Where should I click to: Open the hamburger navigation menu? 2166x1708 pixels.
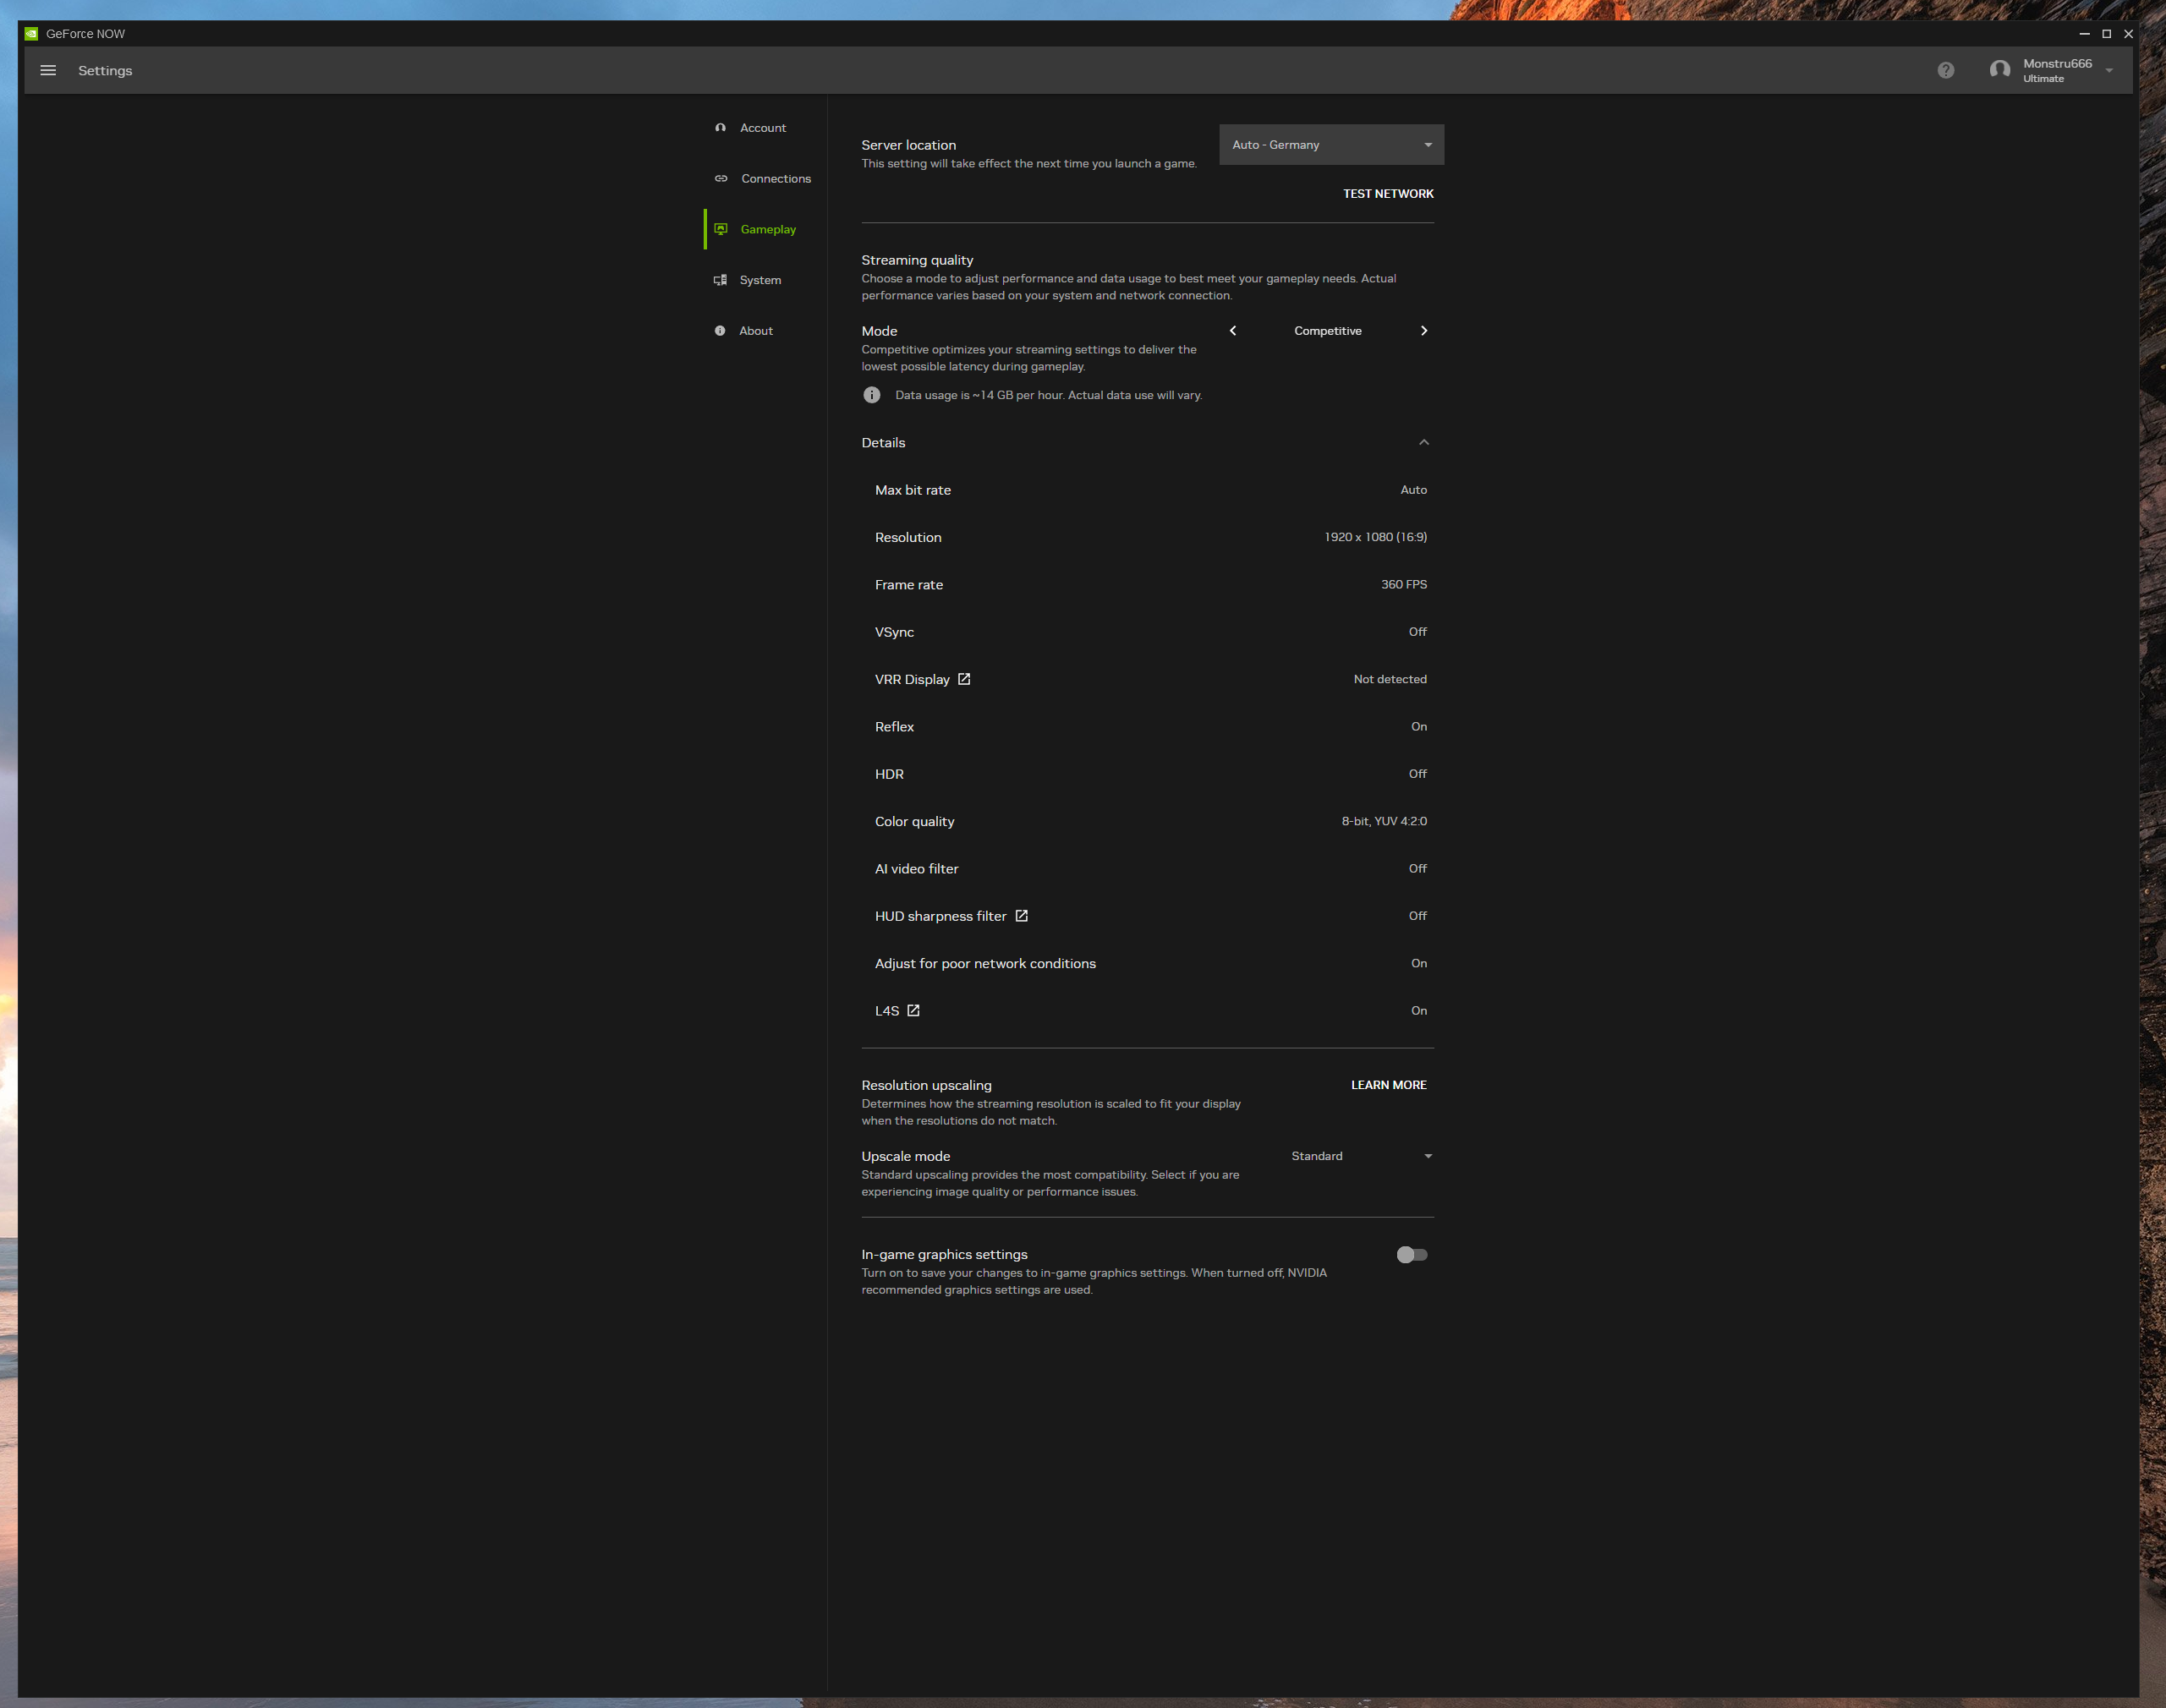pos(48,70)
